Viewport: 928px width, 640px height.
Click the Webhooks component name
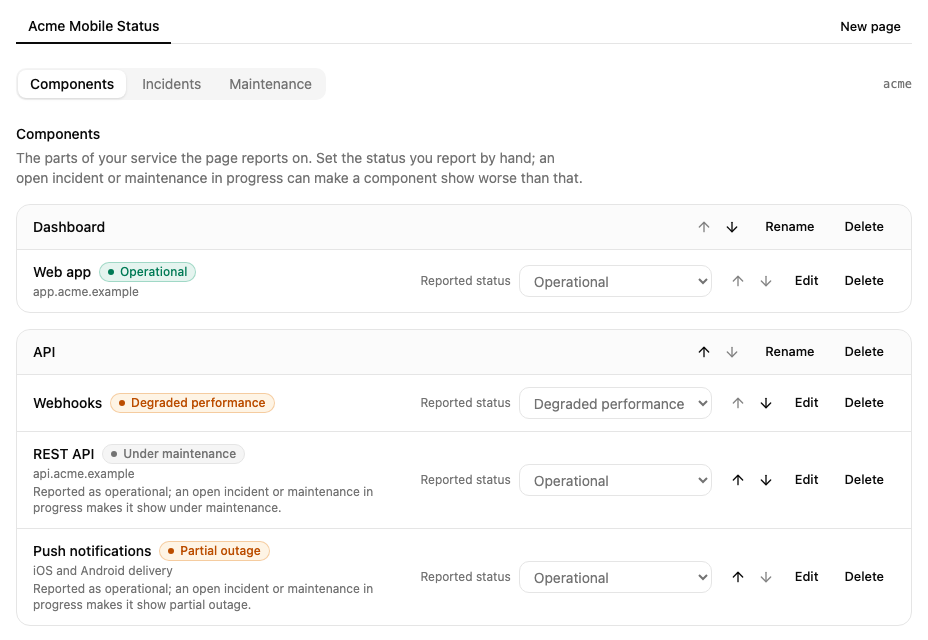[67, 403]
